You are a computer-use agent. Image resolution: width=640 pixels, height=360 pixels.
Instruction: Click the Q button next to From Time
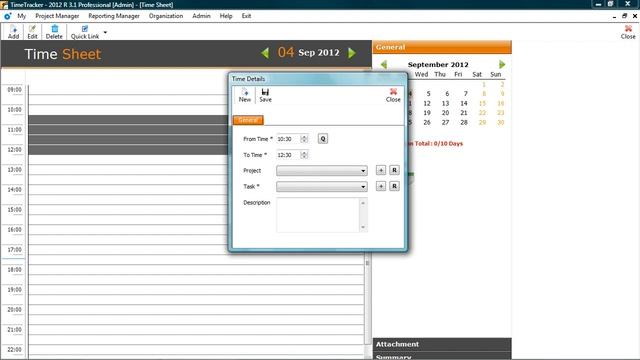[x=323, y=139]
